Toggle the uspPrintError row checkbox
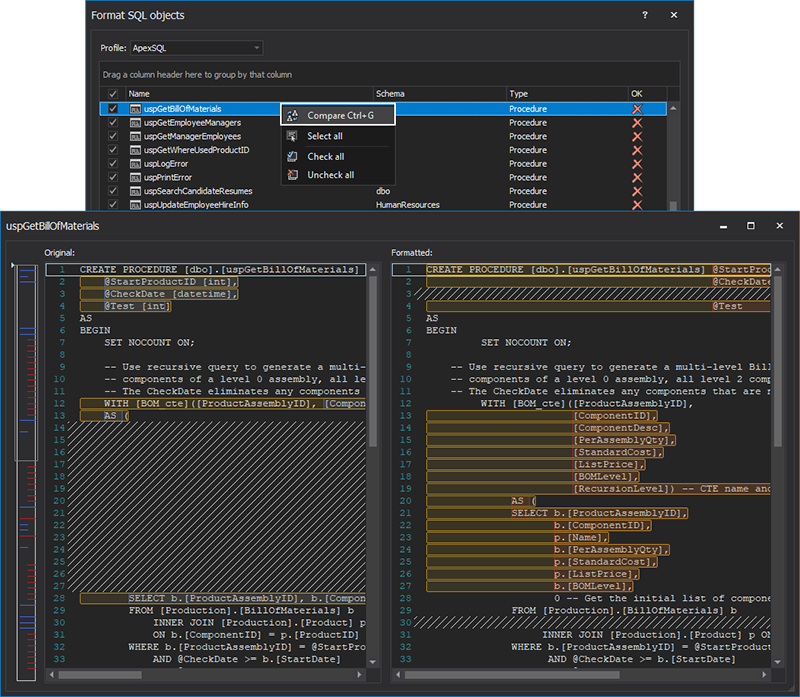Screen dimensions: 800x697 (113, 178)
